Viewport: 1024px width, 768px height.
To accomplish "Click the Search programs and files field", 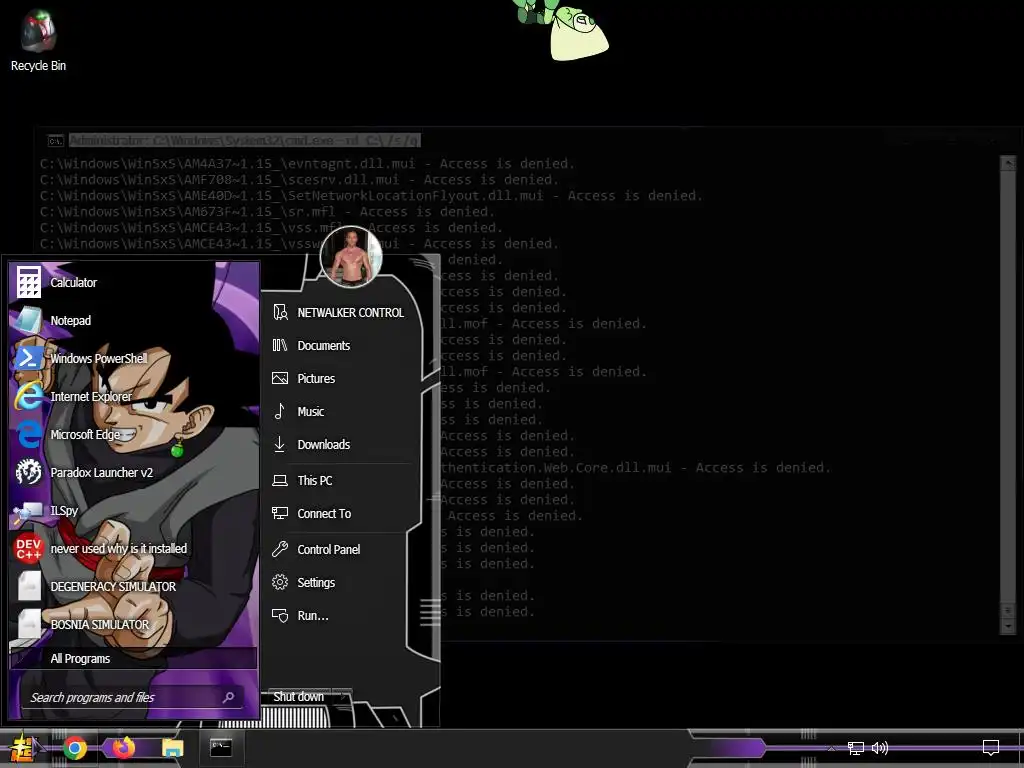I will pyautogui.click(x=133, y=697).
